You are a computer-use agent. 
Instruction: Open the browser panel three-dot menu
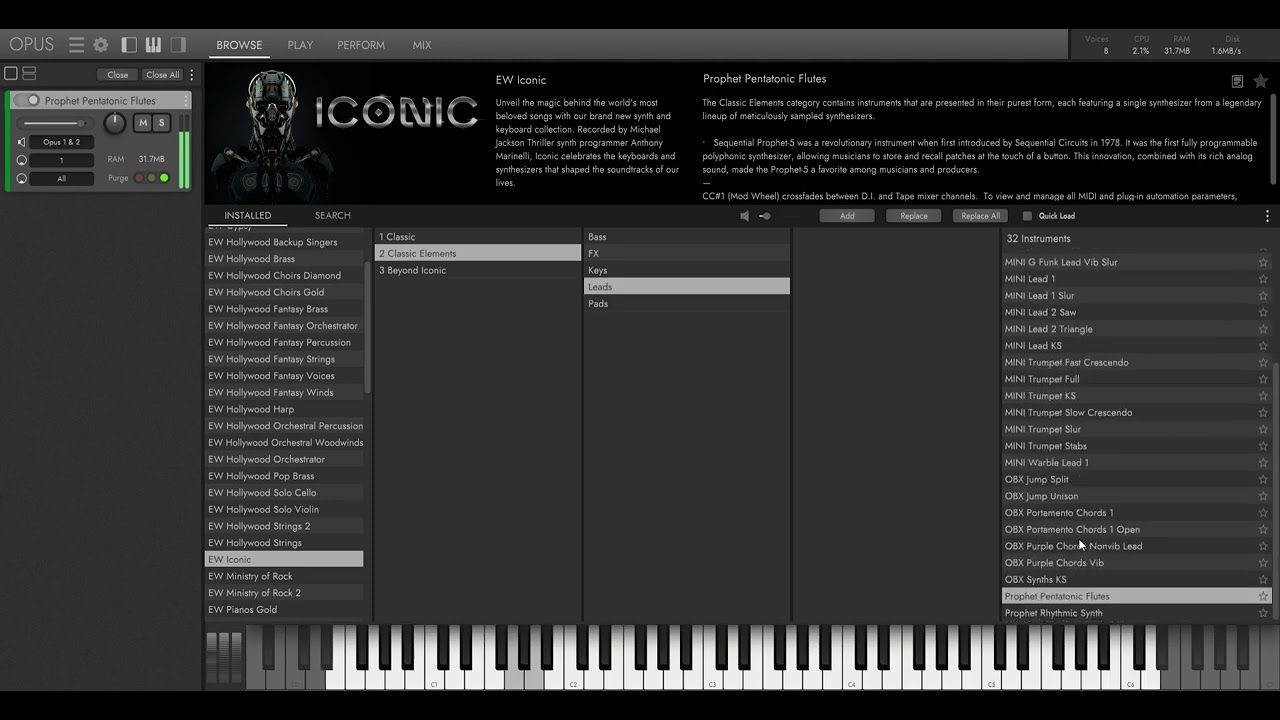(x=1267, y=216)
